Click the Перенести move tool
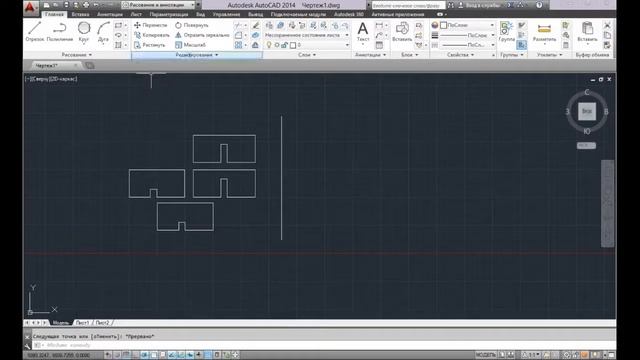 click(151, 25)
